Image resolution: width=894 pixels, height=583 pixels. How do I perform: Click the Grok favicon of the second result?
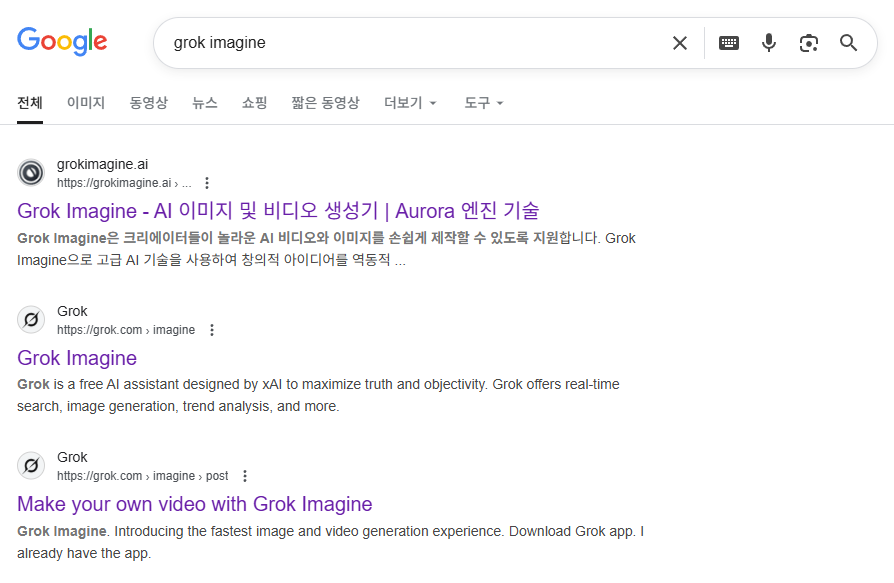tap(31, 320)
